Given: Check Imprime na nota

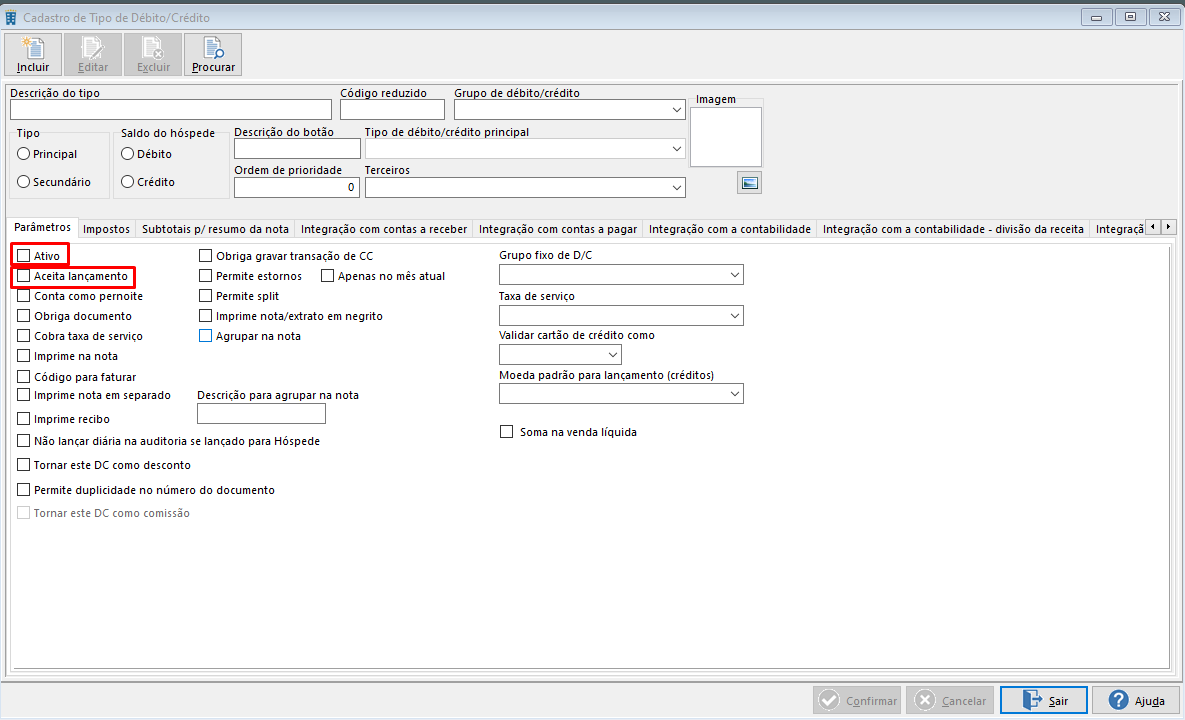Looking at the screenshot, I should tap(23, 356).
